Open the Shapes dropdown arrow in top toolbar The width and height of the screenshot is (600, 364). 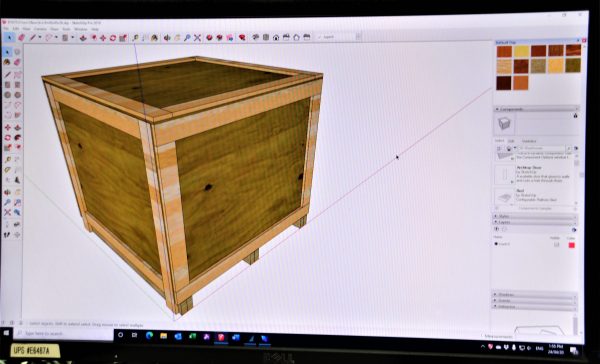coord(72,37)
